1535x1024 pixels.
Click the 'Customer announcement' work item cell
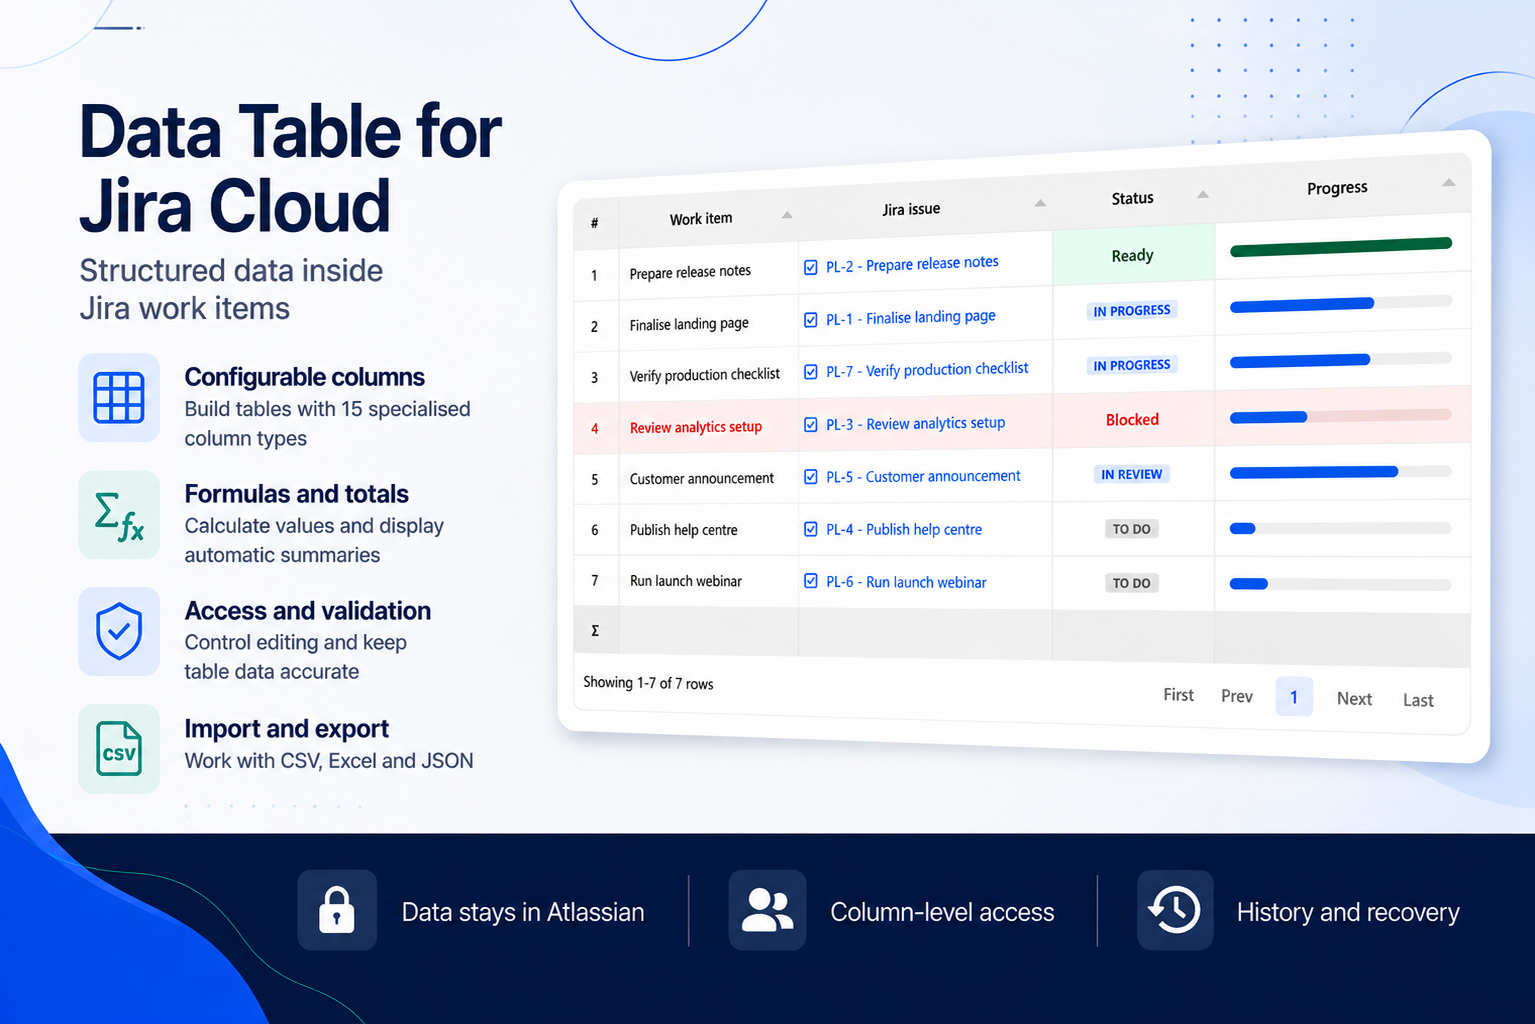[x=709, y=479]
